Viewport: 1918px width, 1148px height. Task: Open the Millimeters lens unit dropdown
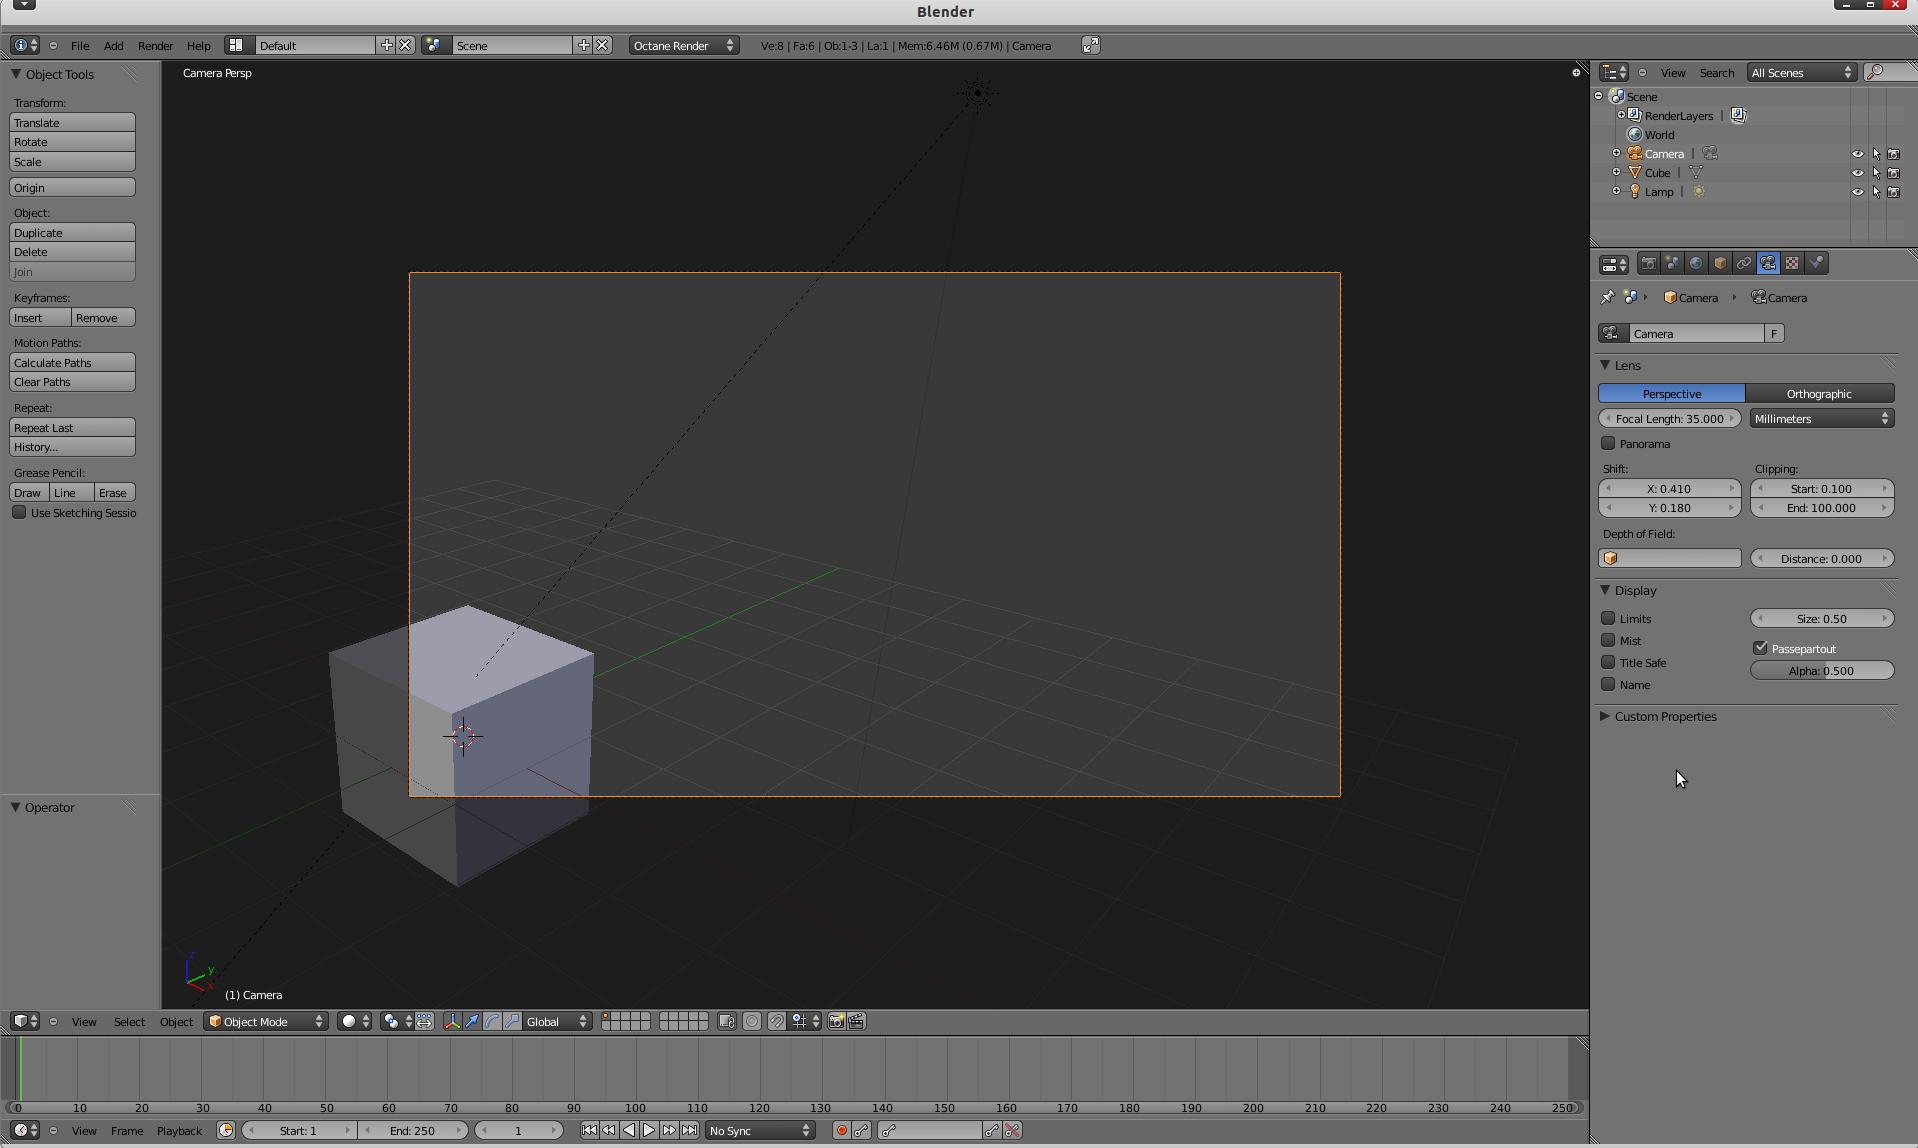tap(1822, 419)
